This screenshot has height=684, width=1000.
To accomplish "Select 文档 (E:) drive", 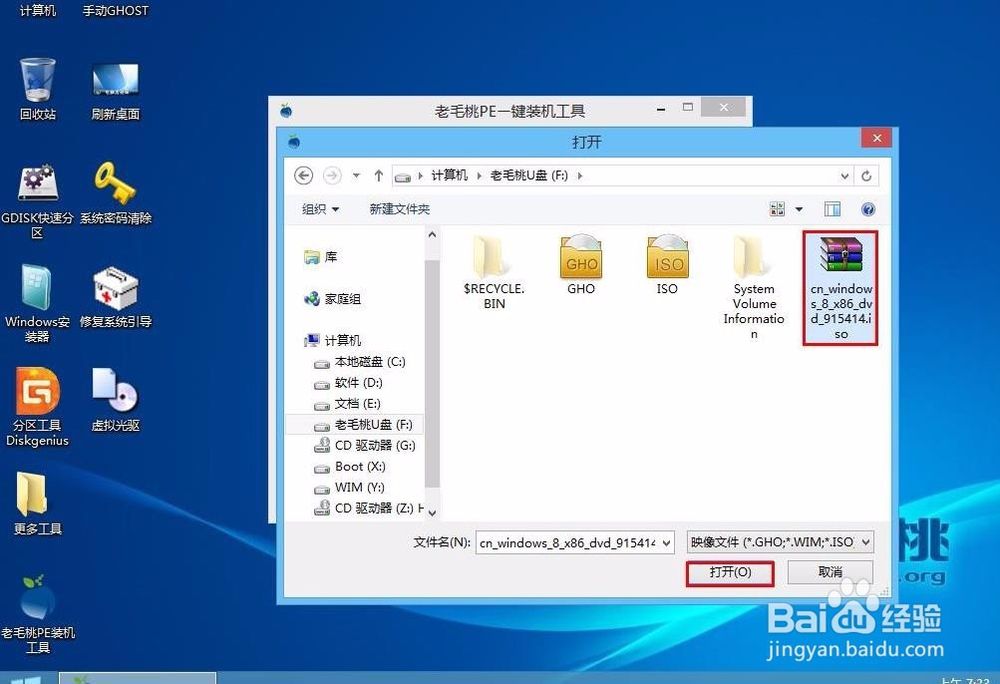I will click(x=348, y=404).
